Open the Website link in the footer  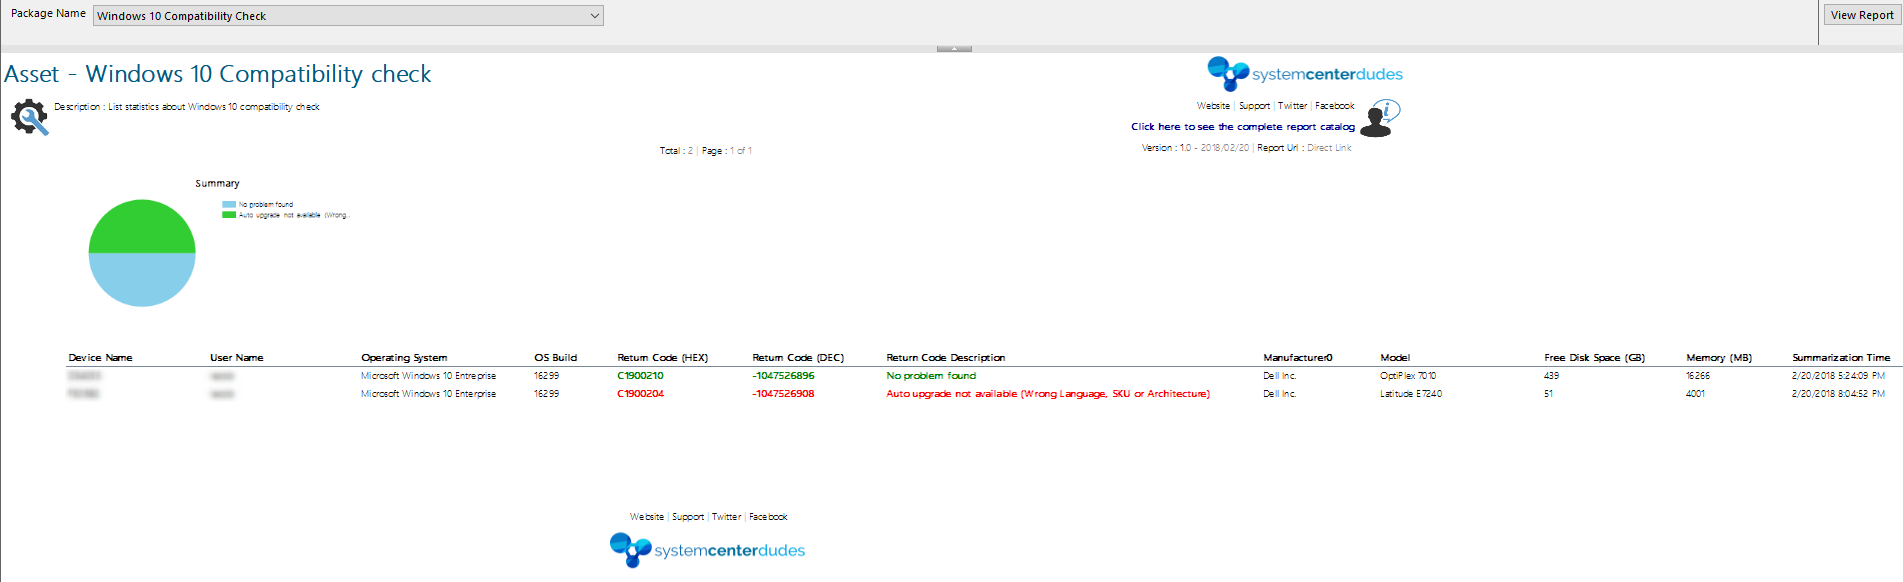click(x=647, y=517)
